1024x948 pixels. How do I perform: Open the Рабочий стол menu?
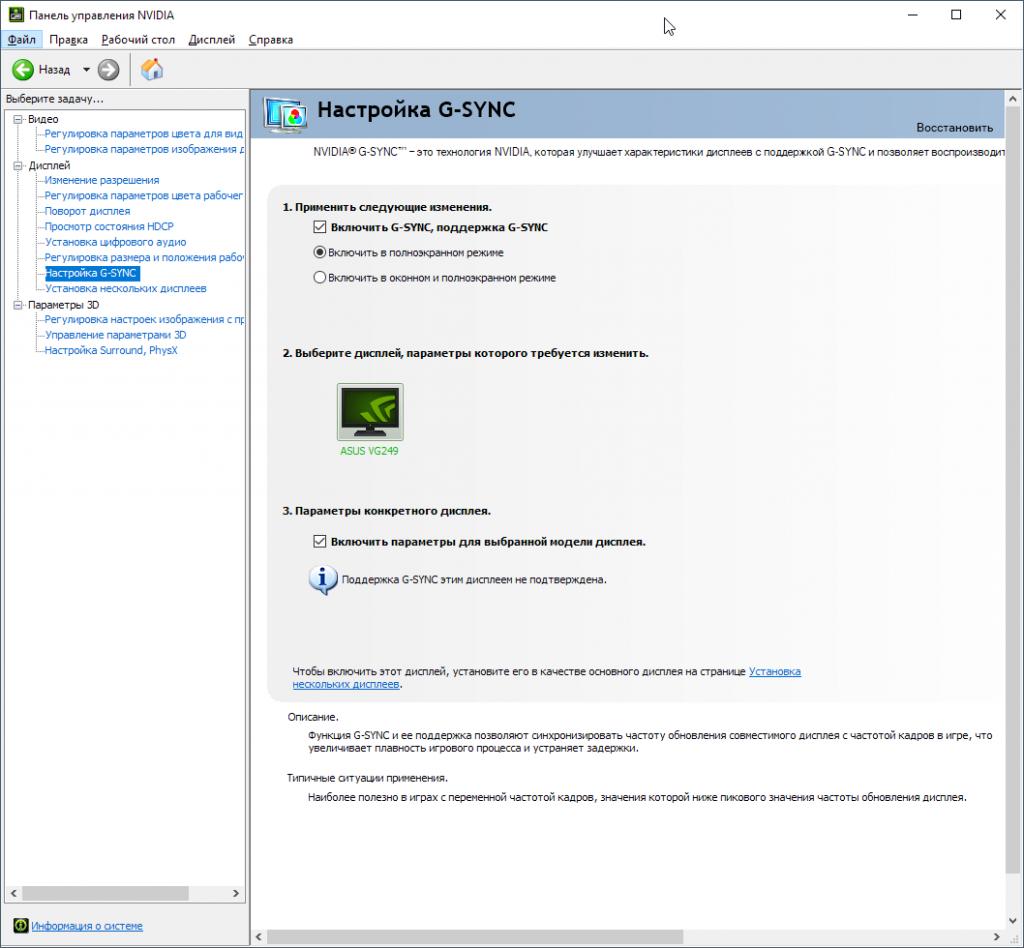tap(138, 40)
